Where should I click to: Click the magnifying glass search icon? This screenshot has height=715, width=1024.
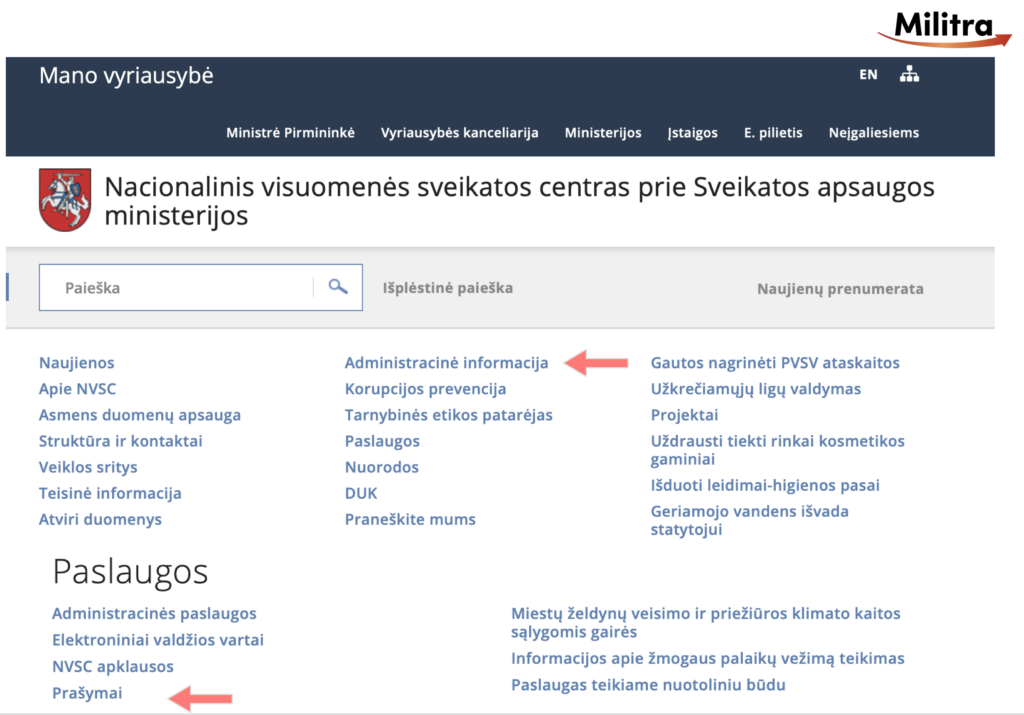[338, 288]
